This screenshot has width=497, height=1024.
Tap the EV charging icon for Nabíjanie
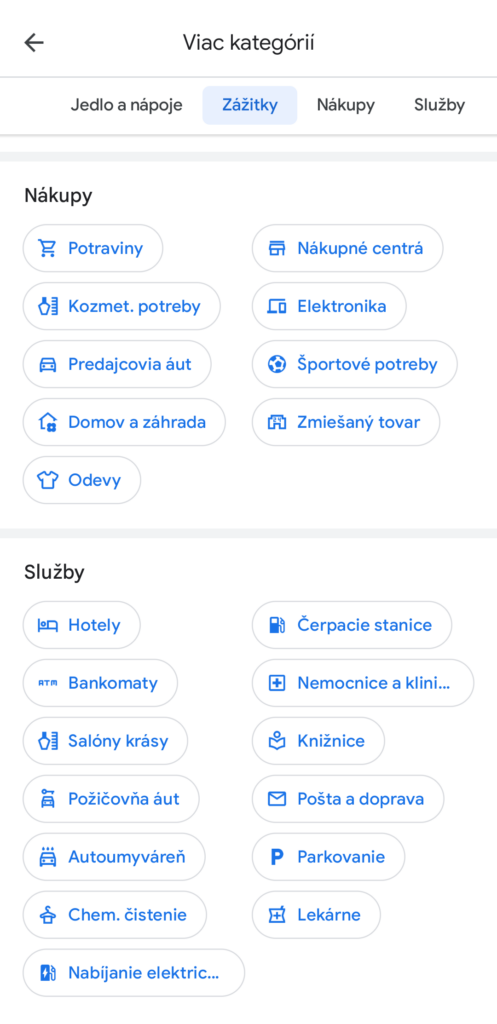pyautogui.click(x=48, y=973)
